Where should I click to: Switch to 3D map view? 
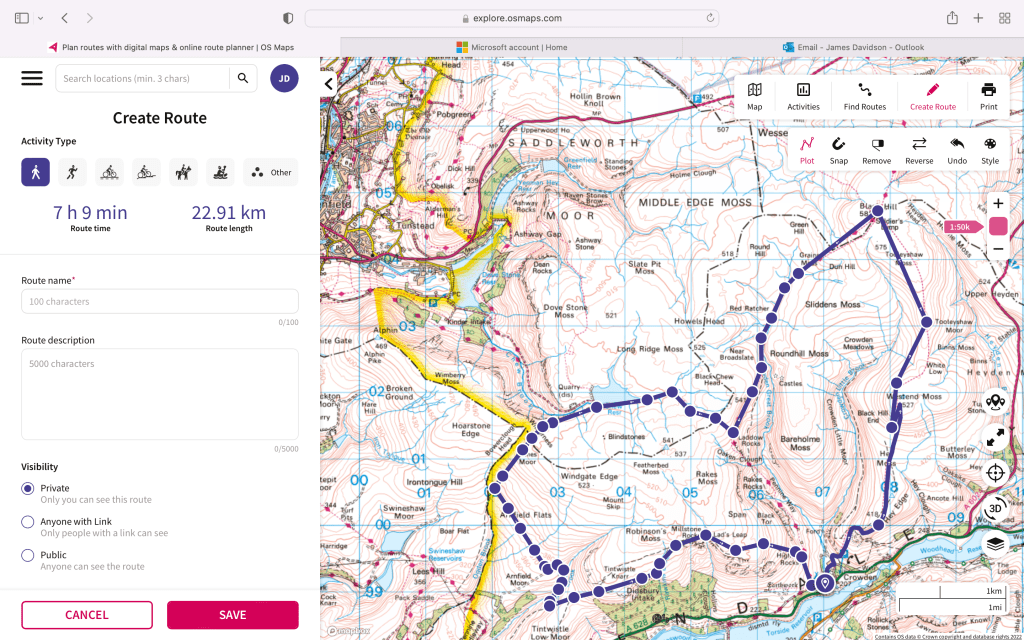point(995,509)
